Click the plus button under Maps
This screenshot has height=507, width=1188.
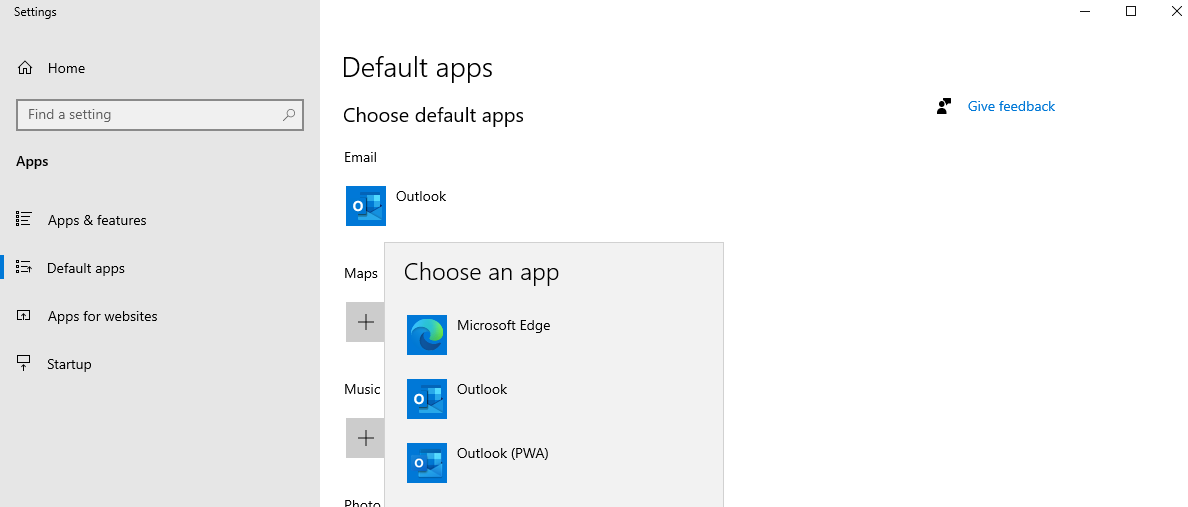(x=365, y=322)
